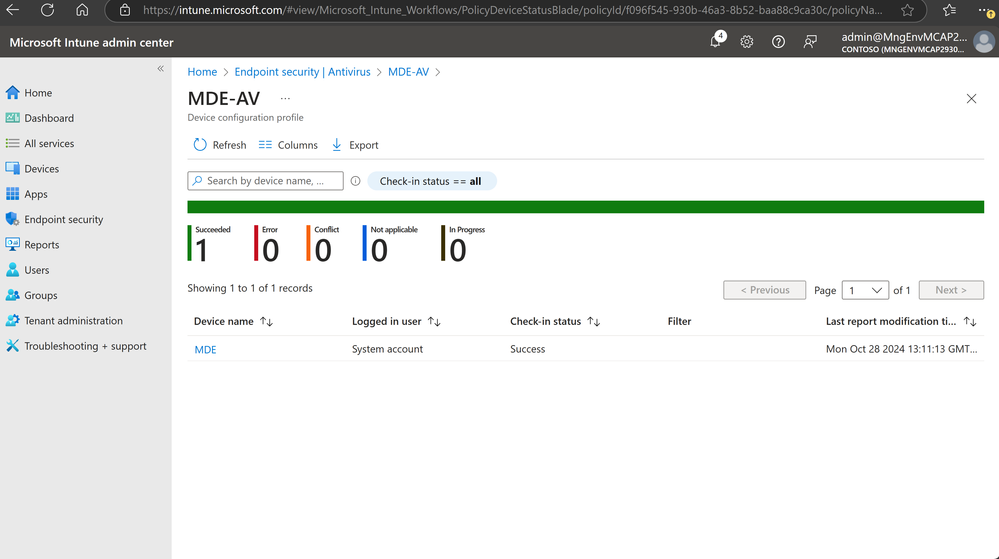Click the info icon next to search
The width and height of the screenshot is (999, 559).
pos(356,181)
